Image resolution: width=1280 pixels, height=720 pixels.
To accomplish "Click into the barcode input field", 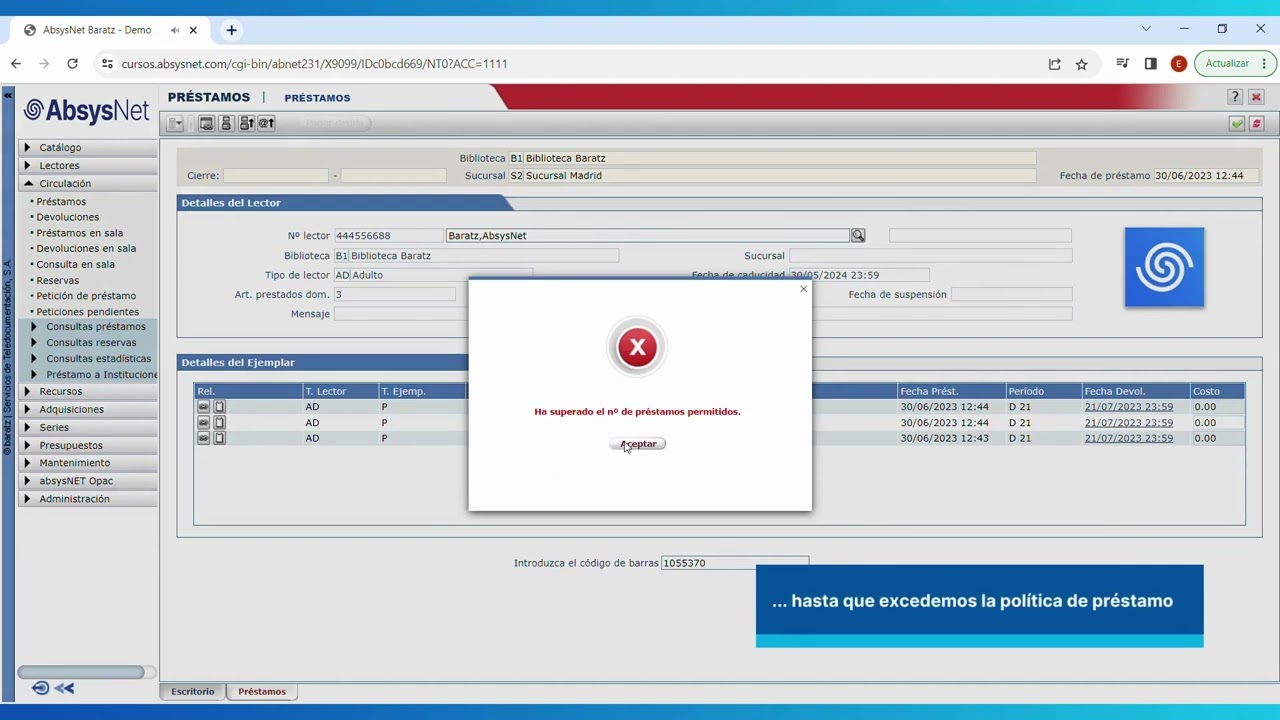I will pos(735,563).
